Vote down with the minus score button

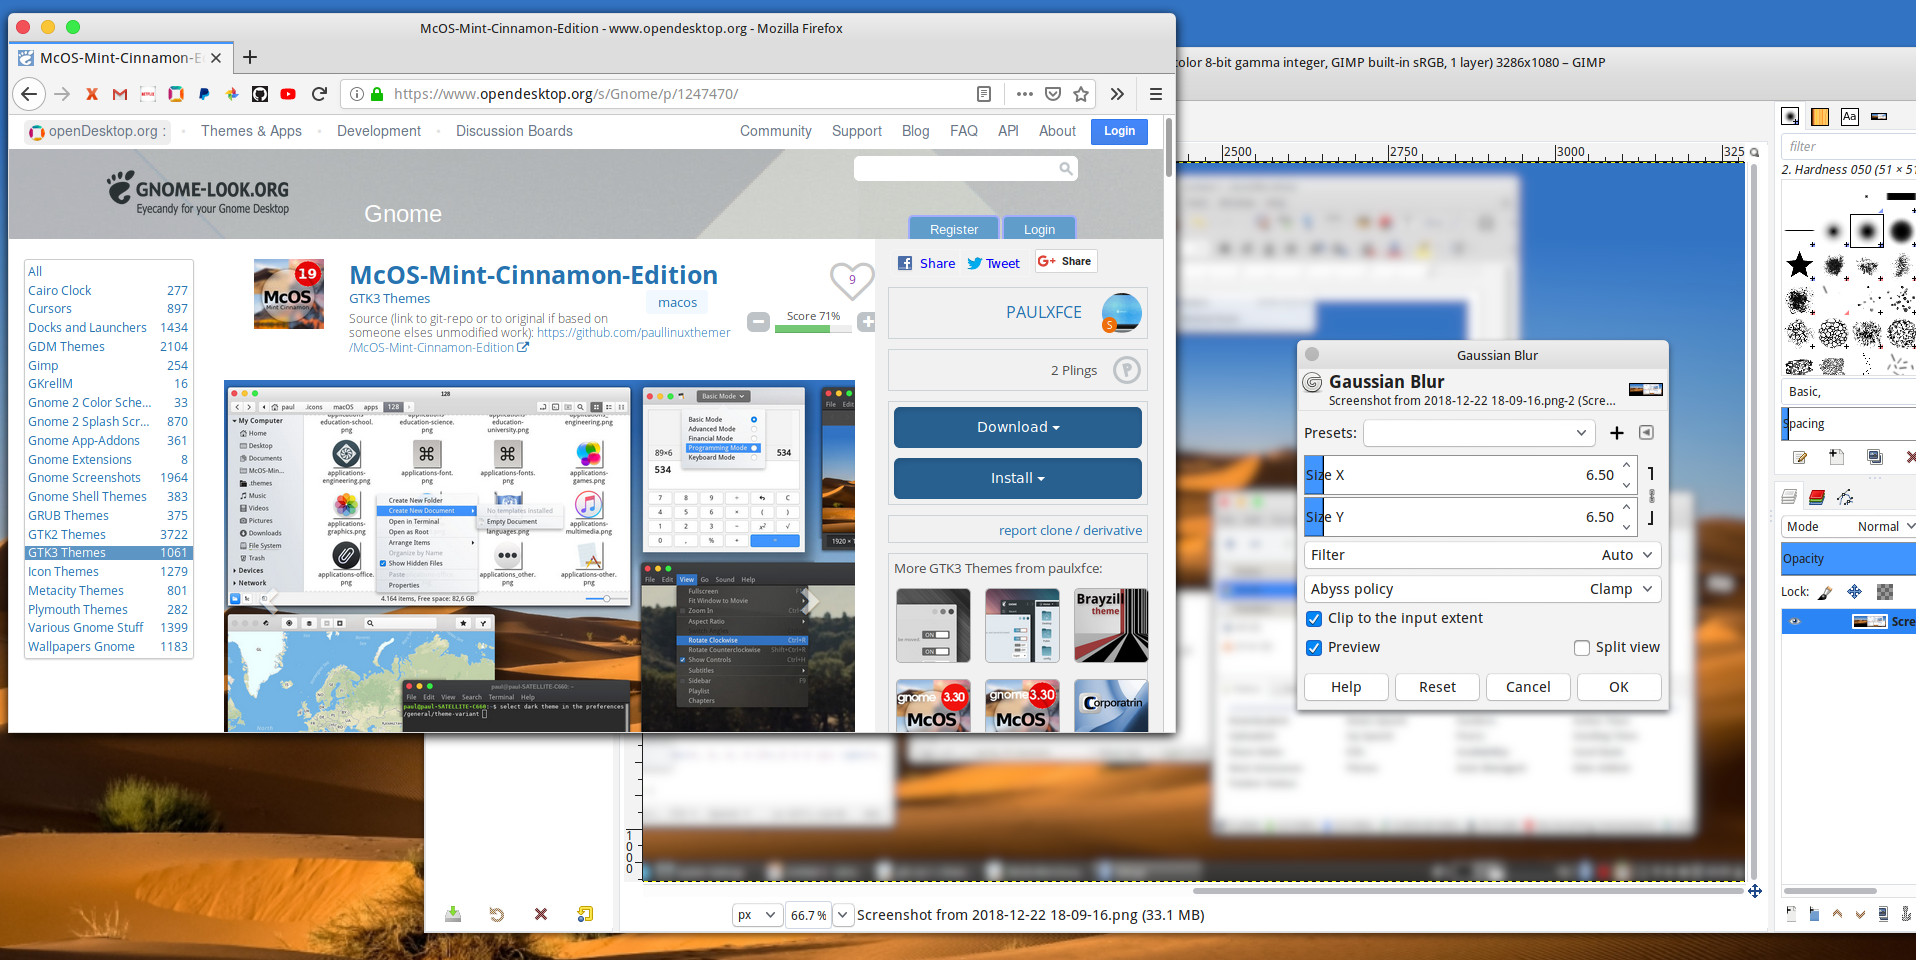tap(759, 322)
